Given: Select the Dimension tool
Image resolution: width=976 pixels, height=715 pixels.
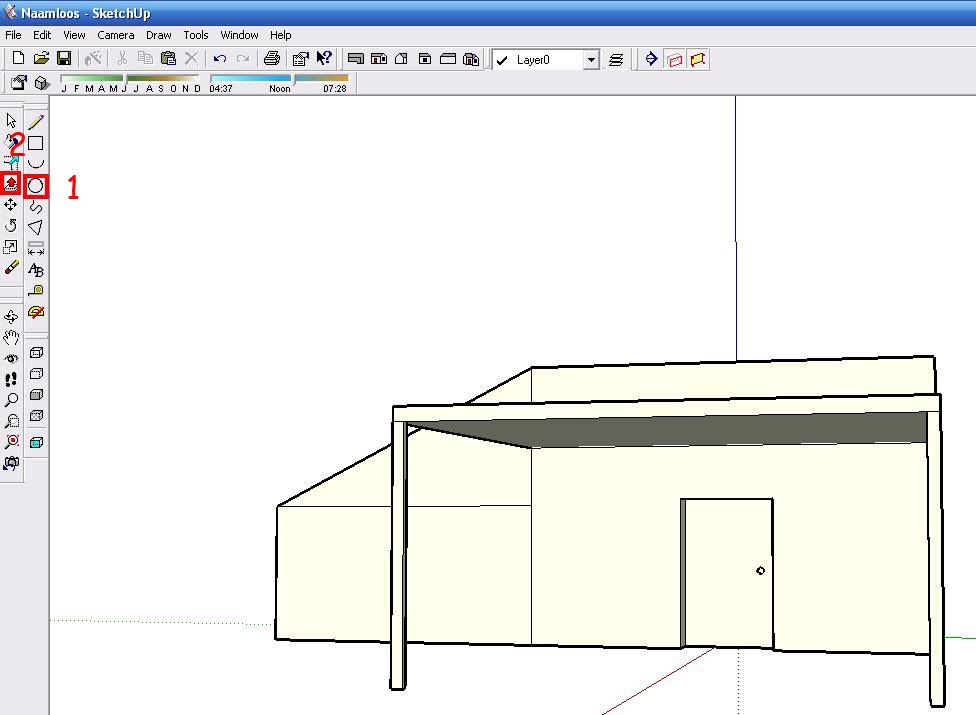Looking at the screenshot, I should (35, 249).
